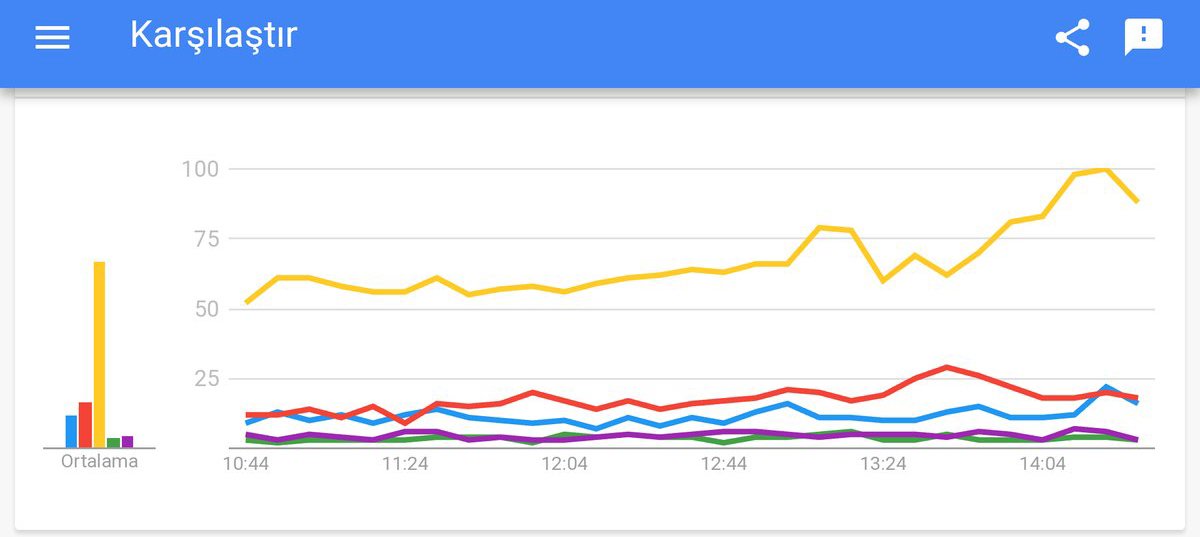Image resolution: width=1200 pixels, height=537 pixels.
Task: Click the 10:44 time axis label
Action: (245, 464)
